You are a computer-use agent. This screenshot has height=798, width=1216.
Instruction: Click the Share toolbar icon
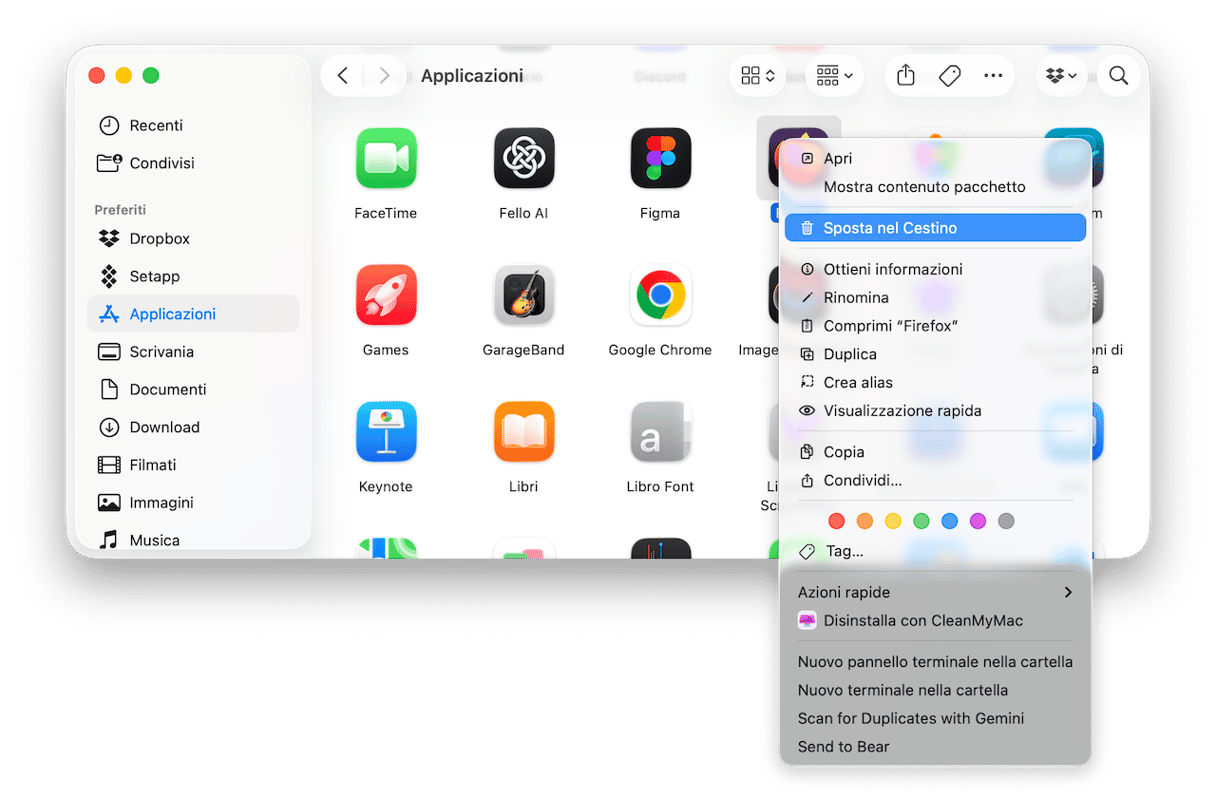click(x=906, y=76)
